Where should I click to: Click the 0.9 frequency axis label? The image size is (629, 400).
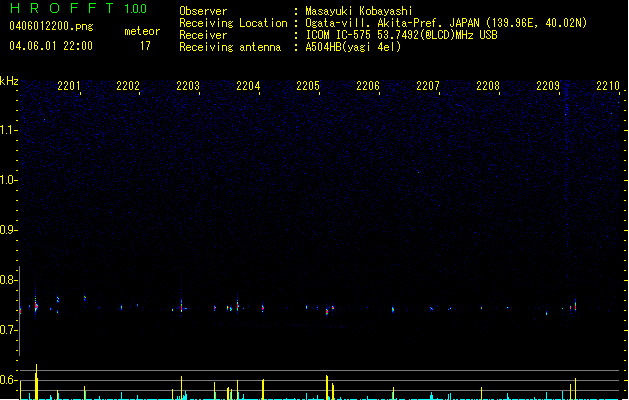[8, 230]
